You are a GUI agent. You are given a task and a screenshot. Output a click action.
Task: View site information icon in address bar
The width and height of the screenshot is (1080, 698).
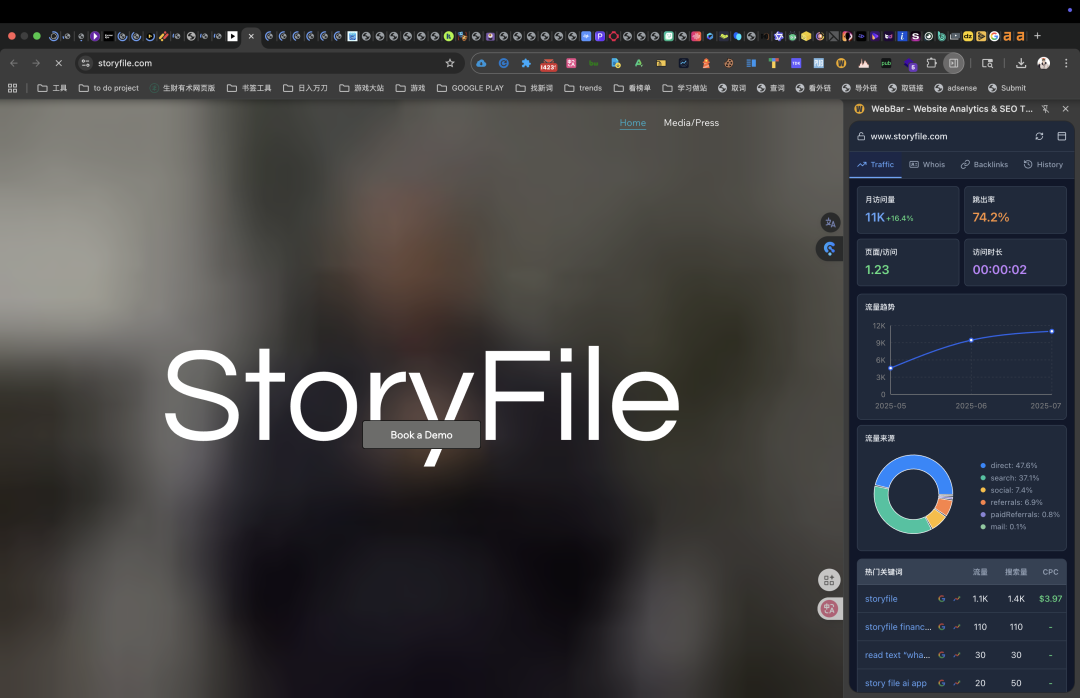point(85,63)
